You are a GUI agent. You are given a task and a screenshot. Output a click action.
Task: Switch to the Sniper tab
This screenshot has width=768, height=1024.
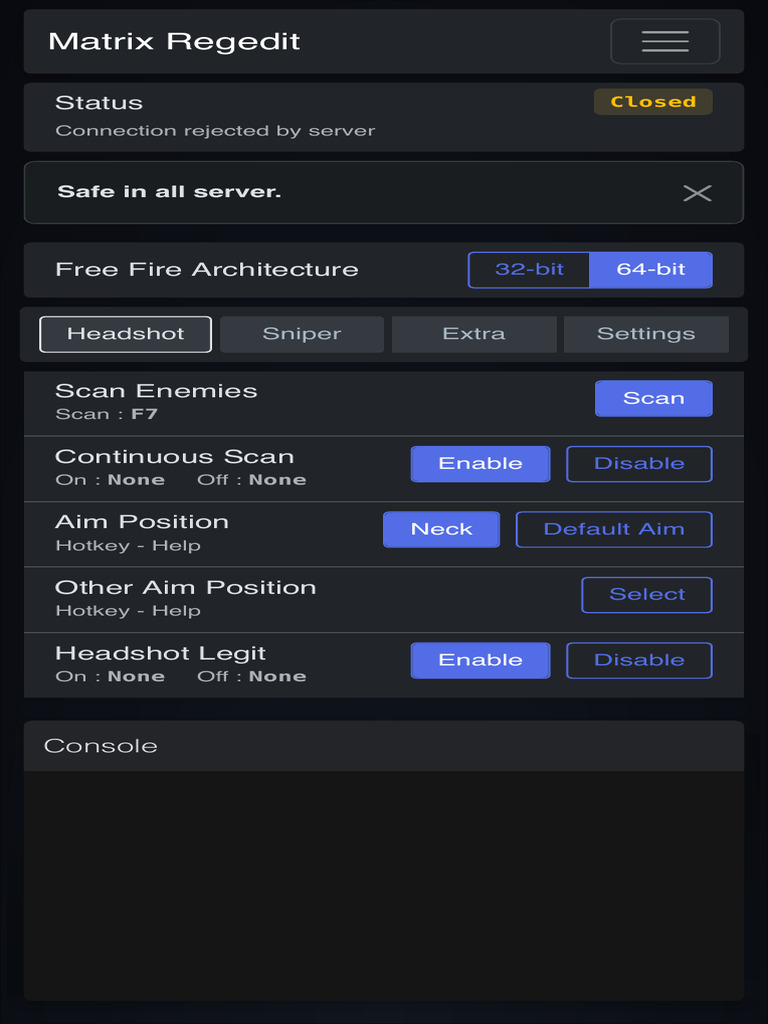(302, 334)
